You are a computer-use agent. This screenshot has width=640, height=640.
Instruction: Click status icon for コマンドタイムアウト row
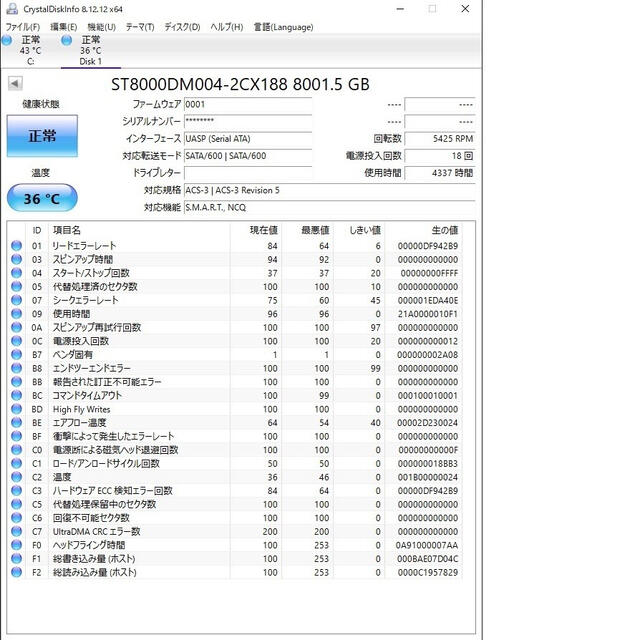16,395
